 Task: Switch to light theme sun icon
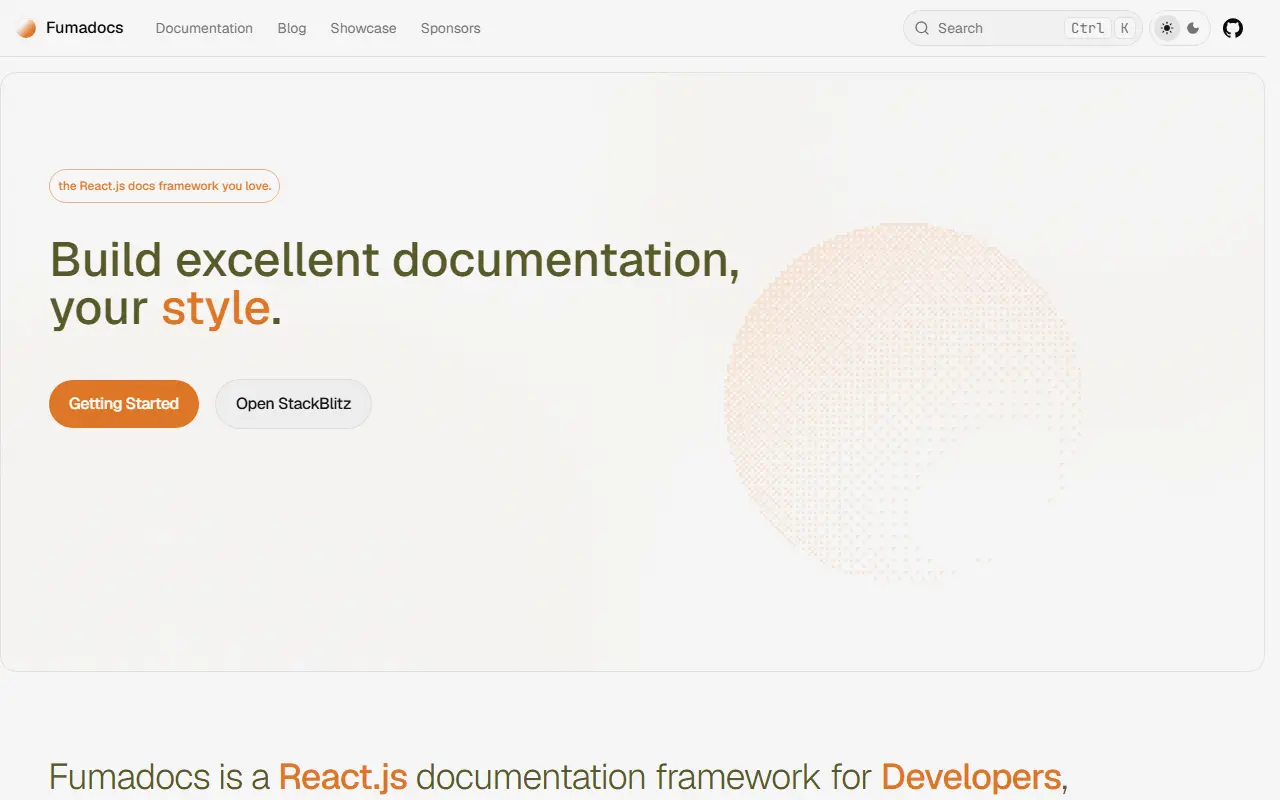[x=1167, y=28]
